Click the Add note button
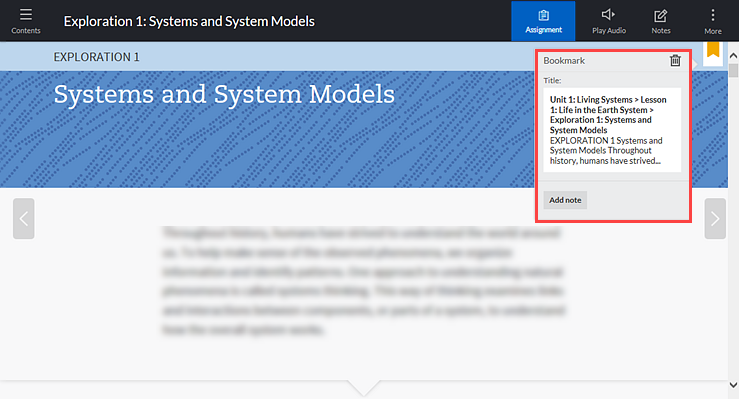The width and height of the screenshot is (739, 399). [x=565, y=200]
